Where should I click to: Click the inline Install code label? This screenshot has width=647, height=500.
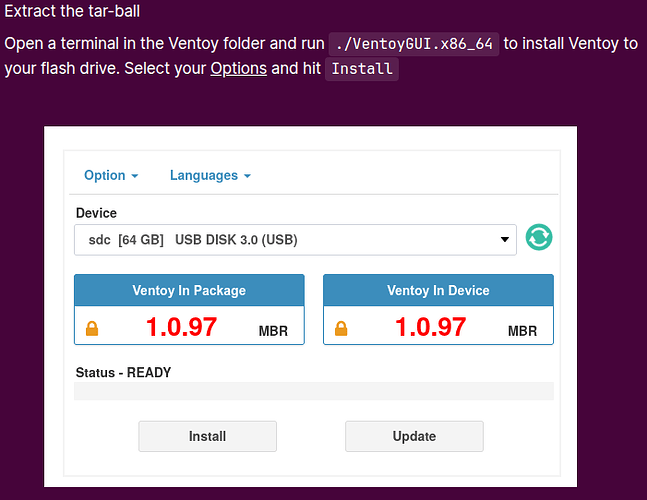tap(362, 69)
